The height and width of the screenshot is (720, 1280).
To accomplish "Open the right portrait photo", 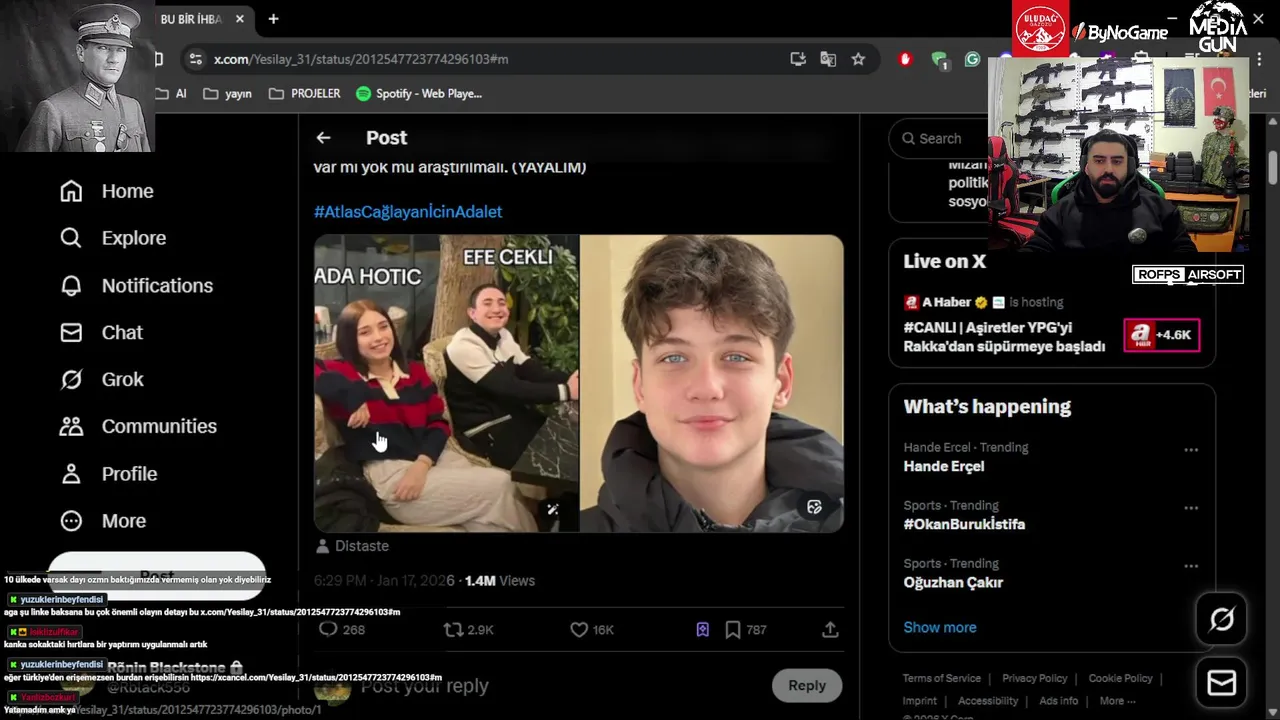I will pos(712,383).
